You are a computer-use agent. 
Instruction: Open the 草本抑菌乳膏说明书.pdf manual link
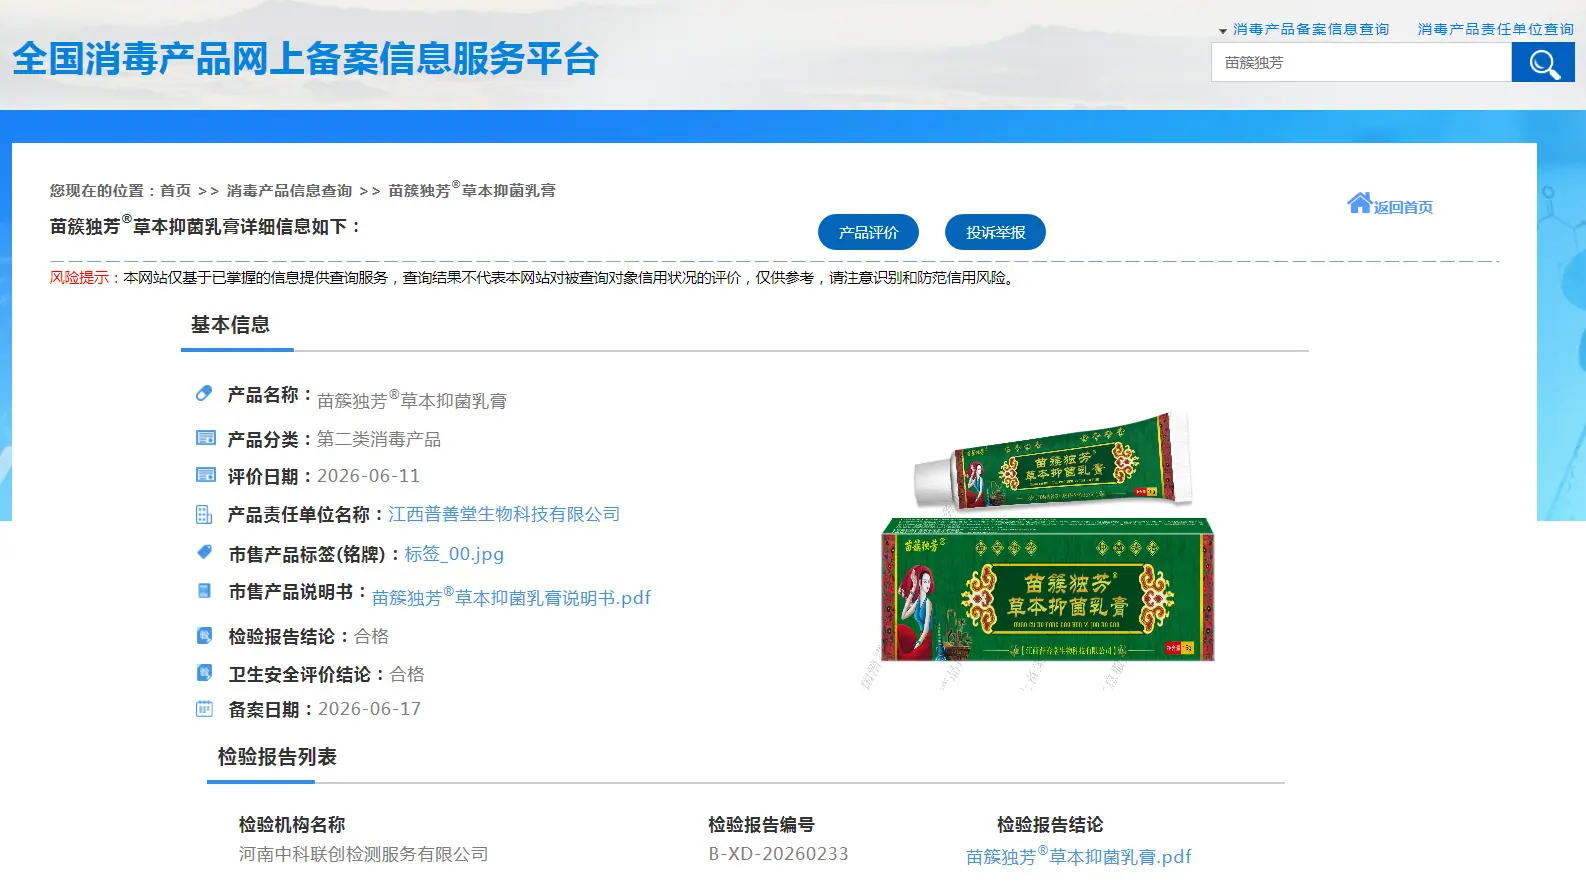[511, 597]
